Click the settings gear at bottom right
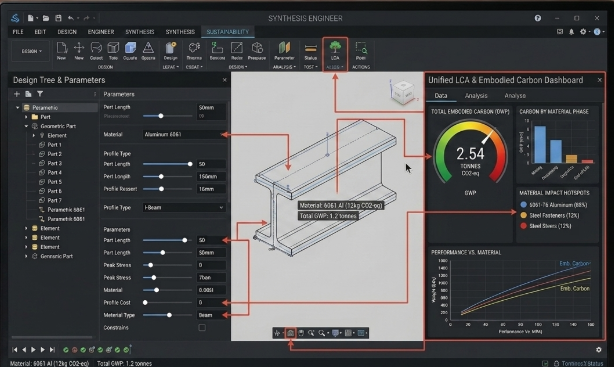This screenshot has width=614, height=367. (598, 349)
